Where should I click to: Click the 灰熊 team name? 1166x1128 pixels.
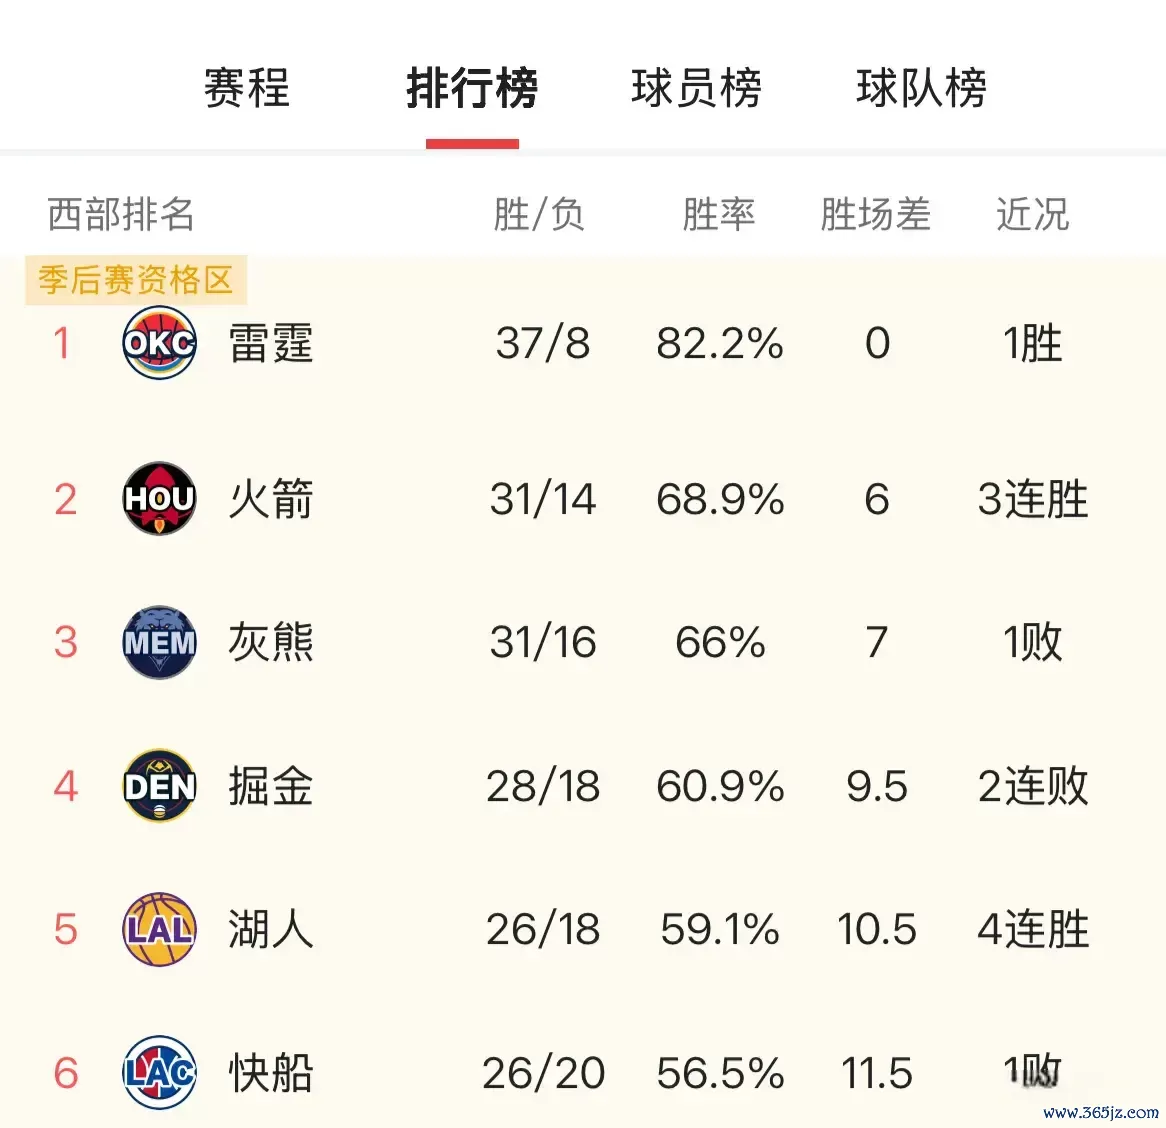click(x=271, y=642)
